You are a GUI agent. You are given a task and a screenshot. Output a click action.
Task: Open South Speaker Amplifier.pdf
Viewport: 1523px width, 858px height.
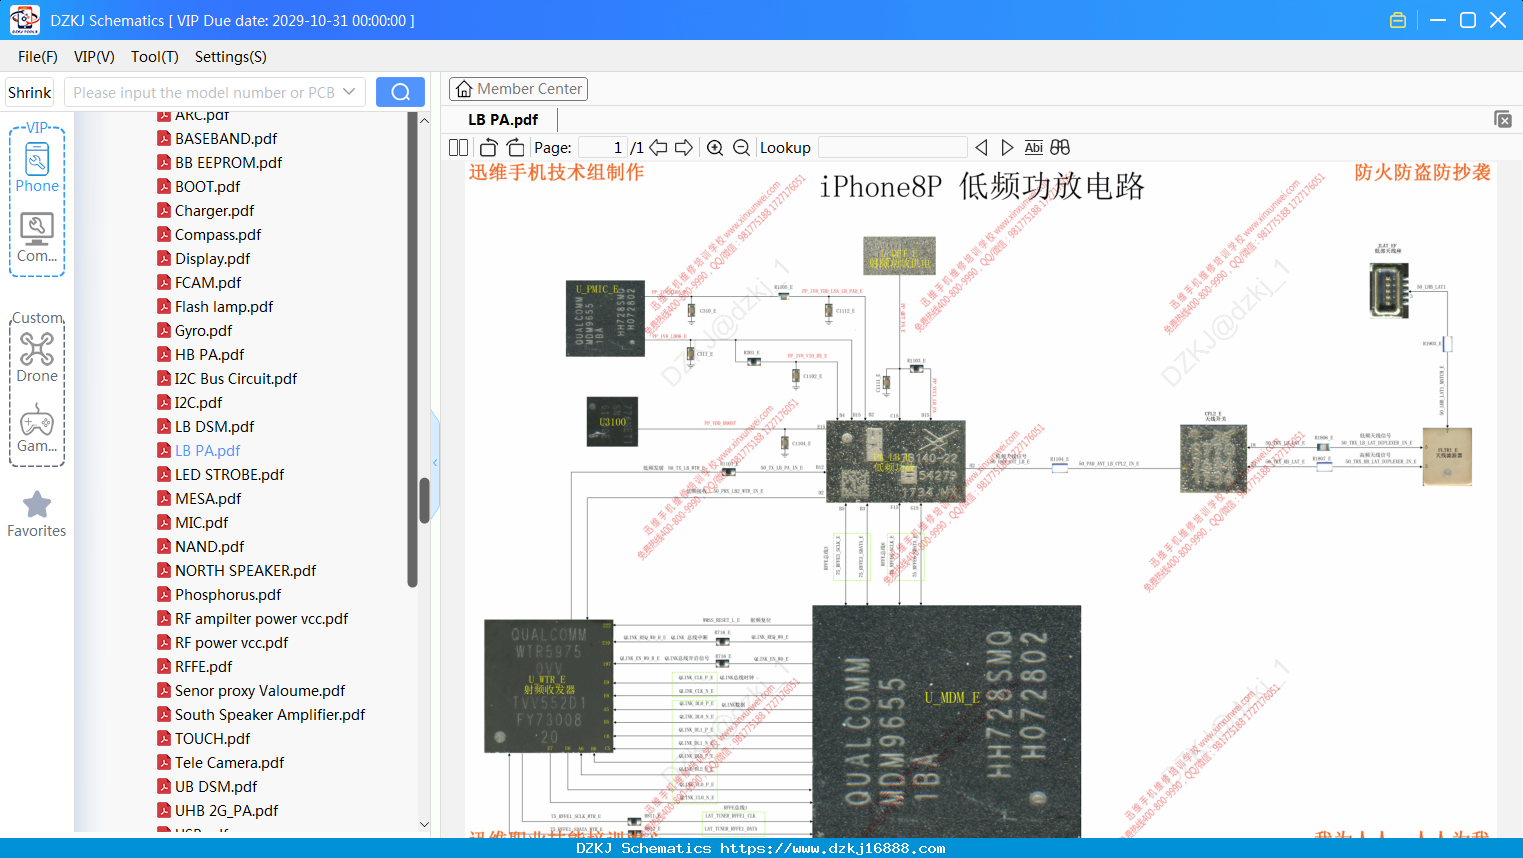click(x=270, y=714)
